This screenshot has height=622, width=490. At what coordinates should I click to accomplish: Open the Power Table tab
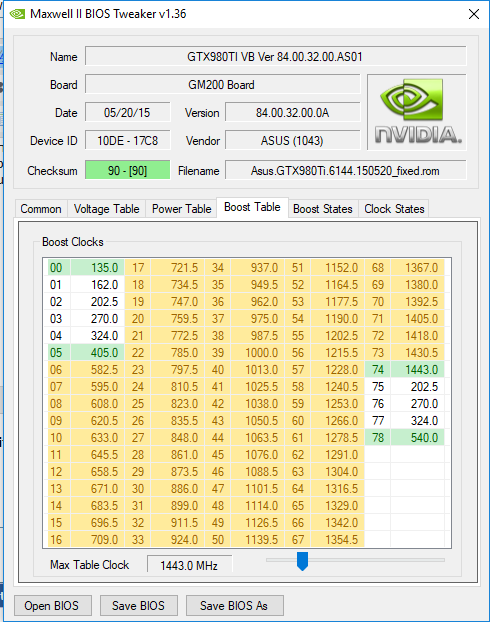(181, 209)
